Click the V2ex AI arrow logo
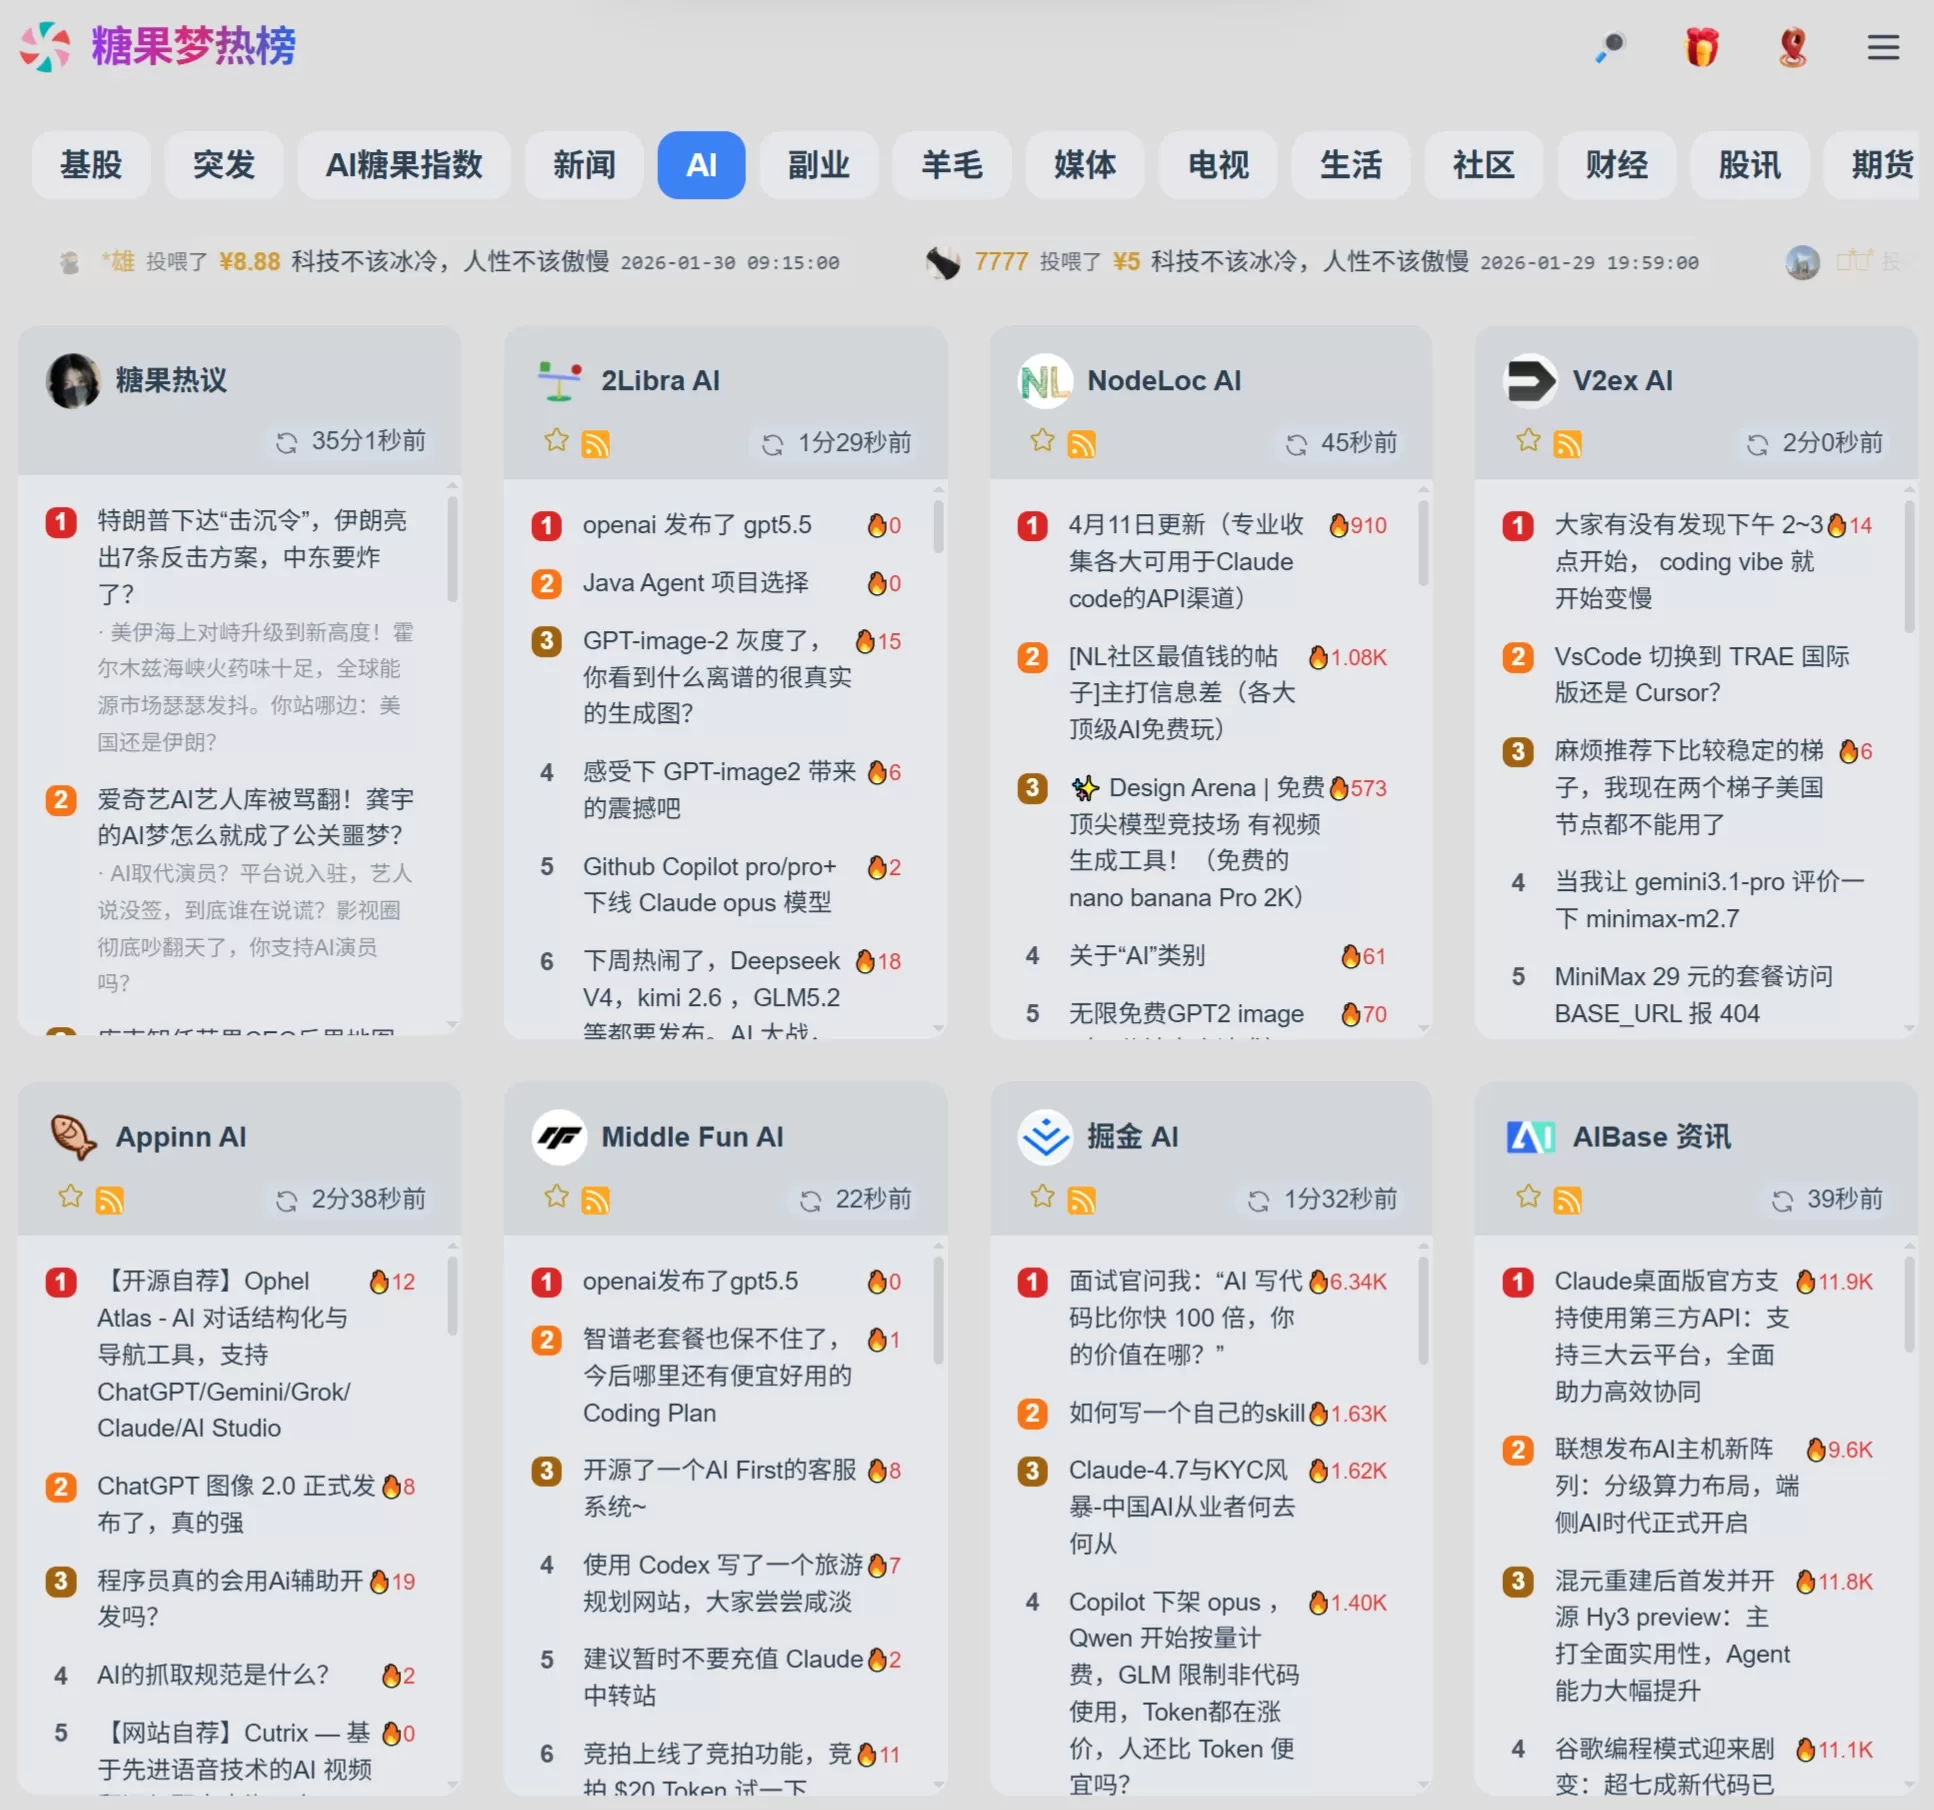1934x1810 pixels. [1530, 381]
